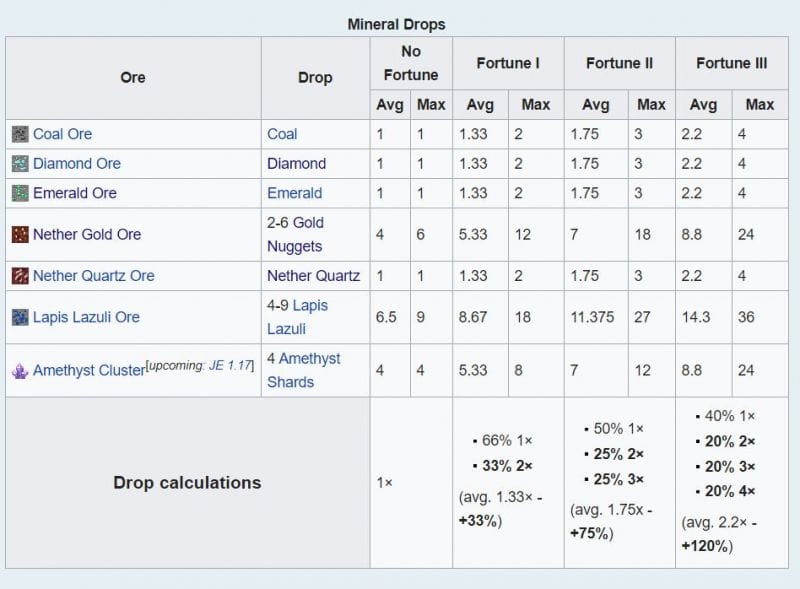Image resolution: width=800 pixels, height=589 pixels.
Task: Click the Coal Ore block icon
Action: pyautogui.click(x=20, y=134)
